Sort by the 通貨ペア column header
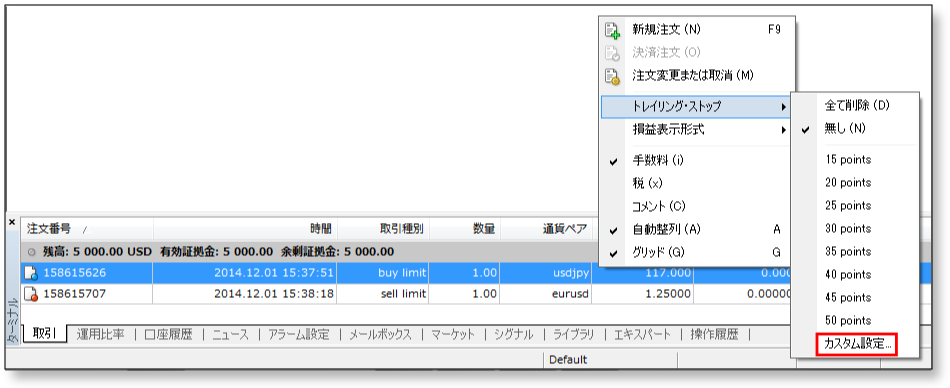The height and width of the screenshot is (388, 950). click(x=546, y=229)
